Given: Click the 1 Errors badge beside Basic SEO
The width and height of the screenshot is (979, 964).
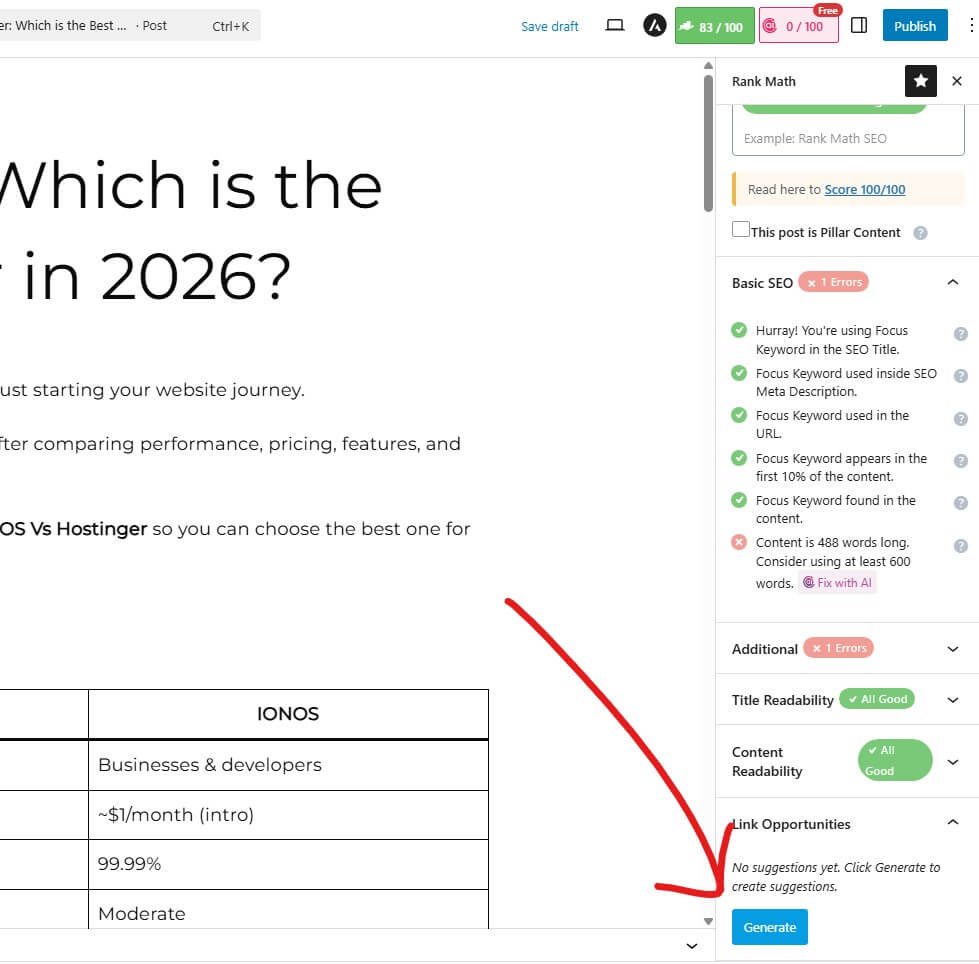Looking at the screenshot, I should pos(834,282).
